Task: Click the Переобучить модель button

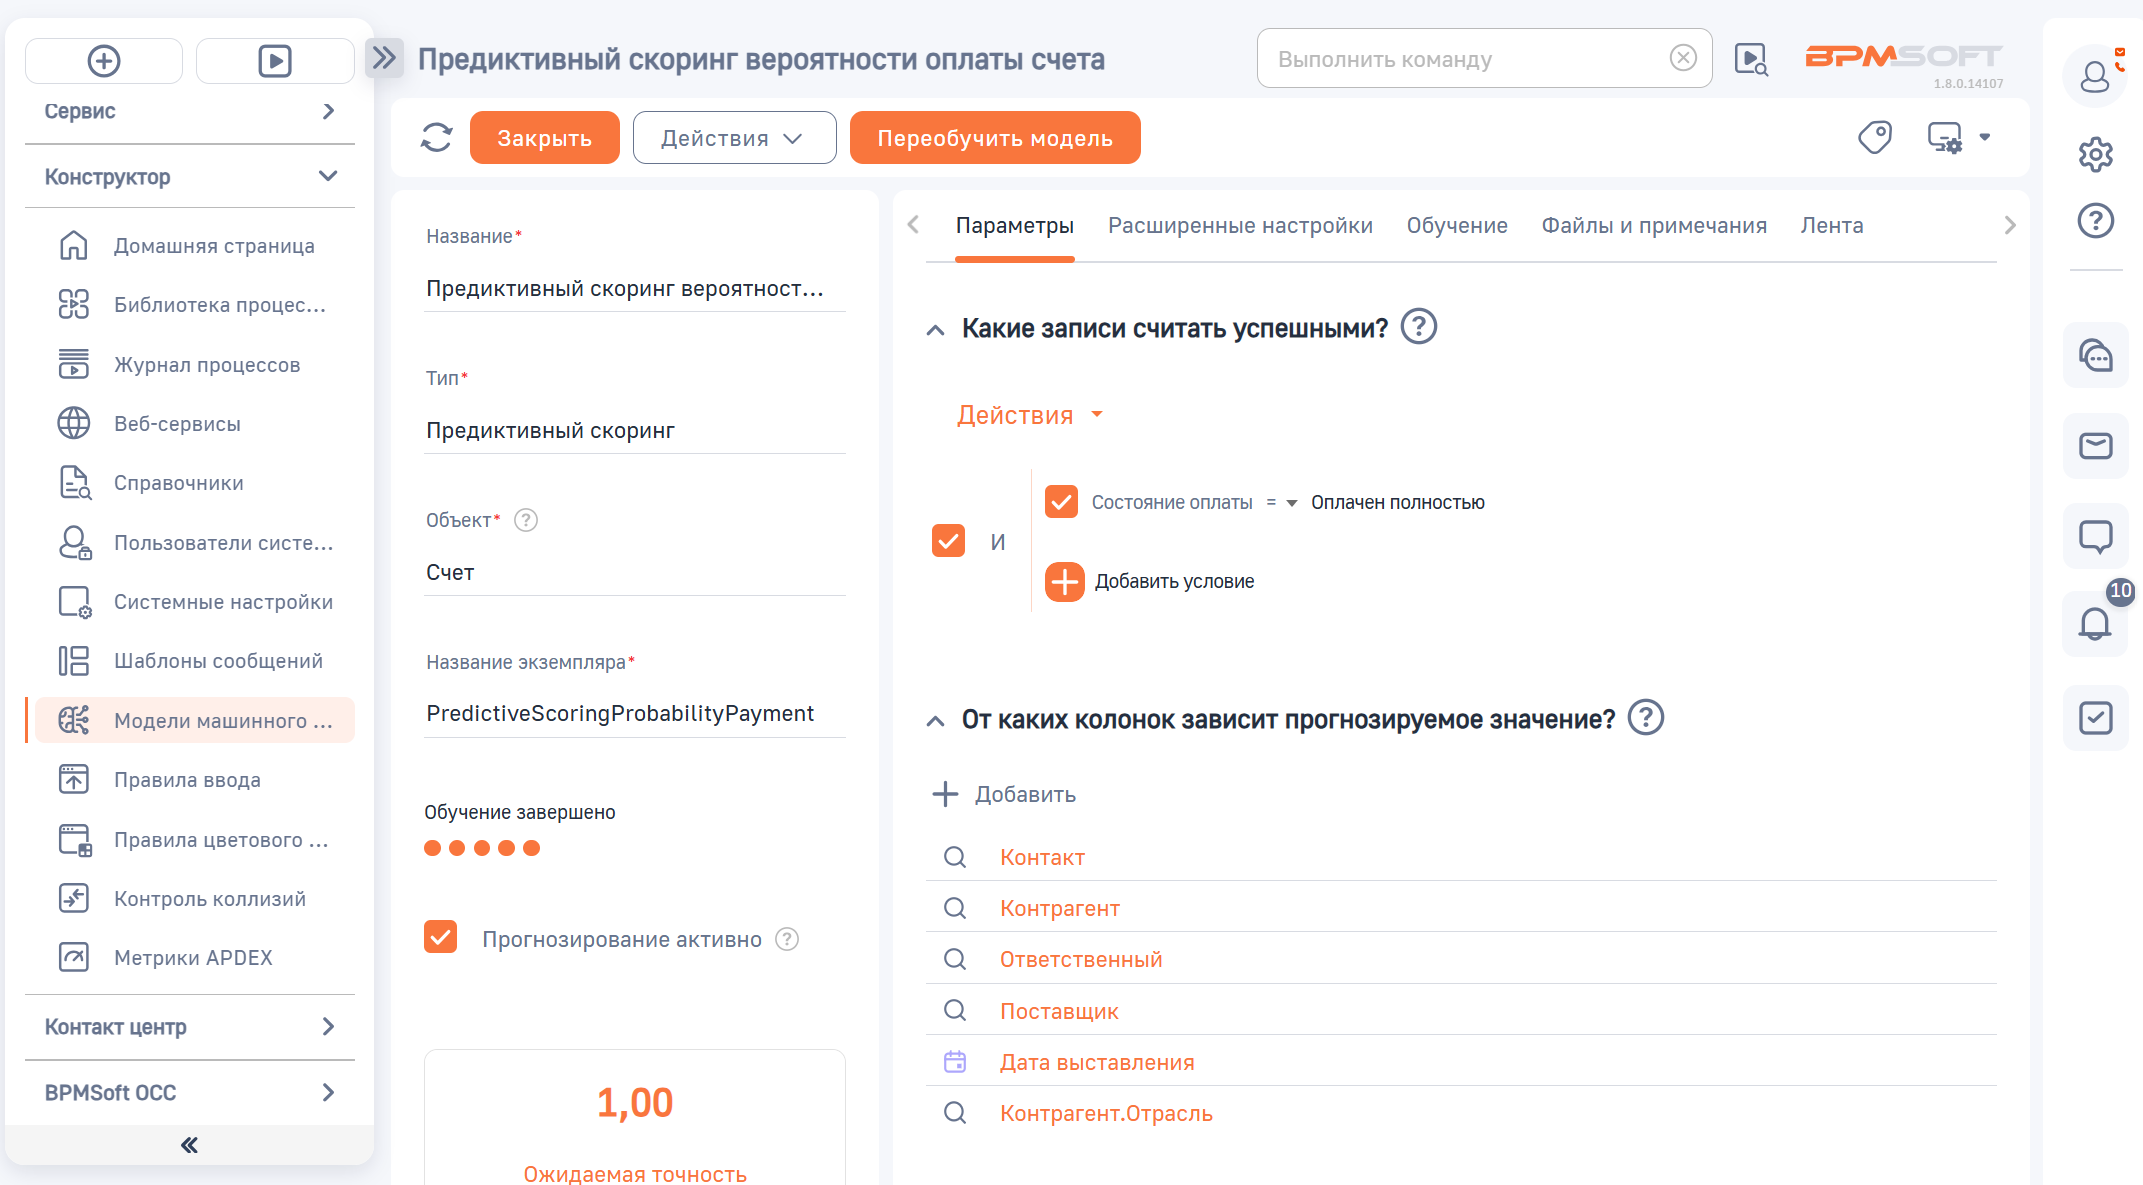Action: click(995, 137)
